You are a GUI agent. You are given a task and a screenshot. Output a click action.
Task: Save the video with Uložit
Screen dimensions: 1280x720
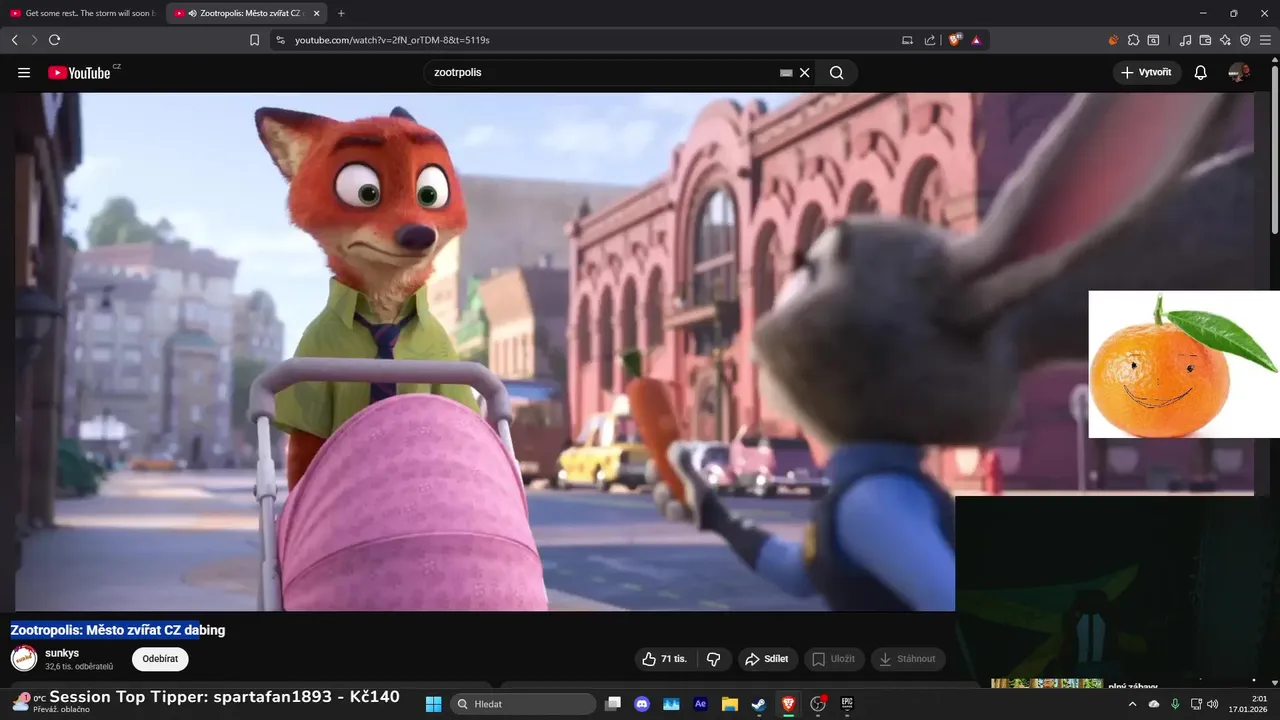pyautogui.click(x=833, y=659)
